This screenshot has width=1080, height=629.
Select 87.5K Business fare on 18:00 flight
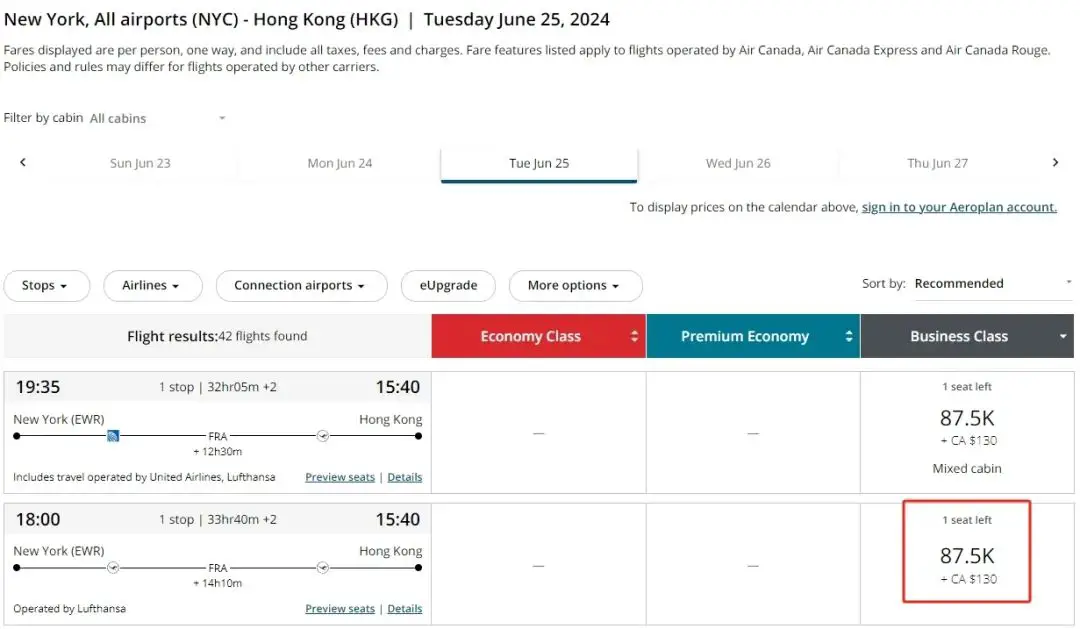pyautogui.click(x=967, y=557)
